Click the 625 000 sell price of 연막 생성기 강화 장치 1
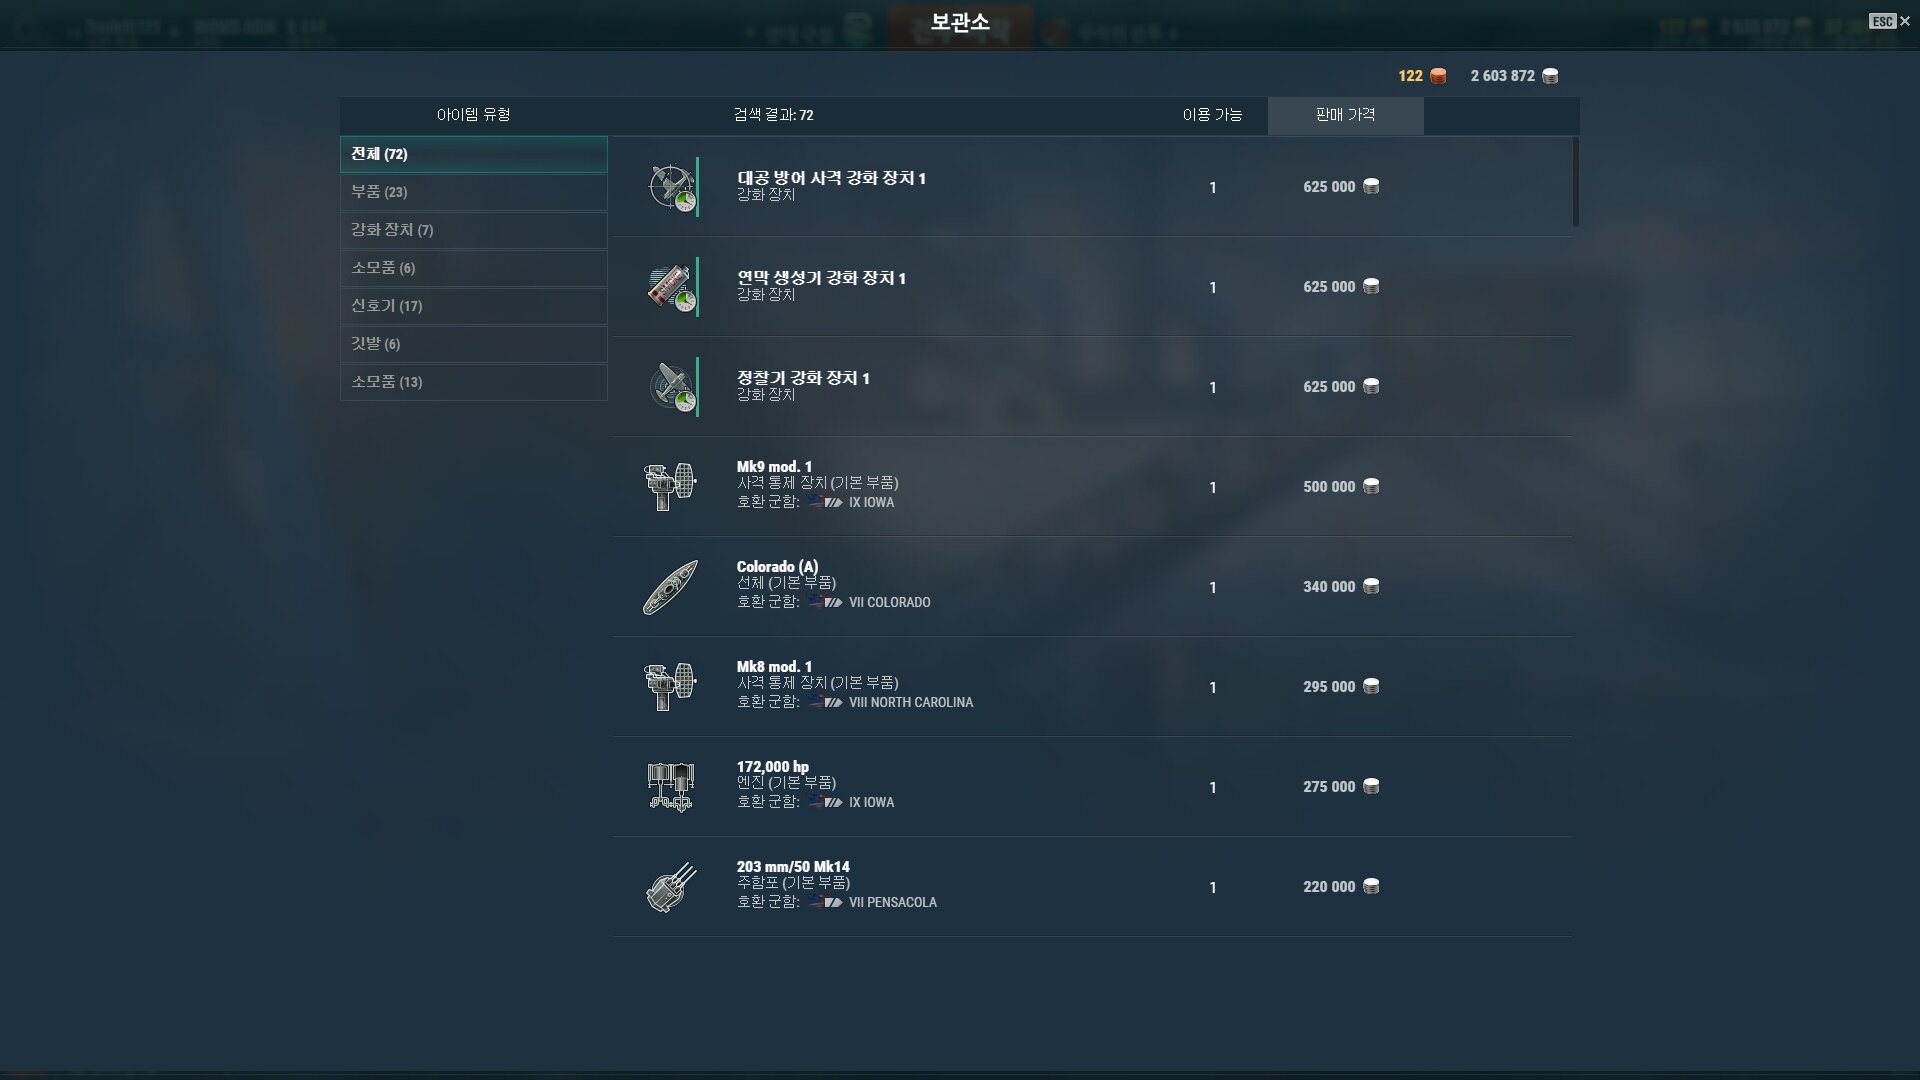The height and width of the screenshot is (1080, 1920). 1329,287
